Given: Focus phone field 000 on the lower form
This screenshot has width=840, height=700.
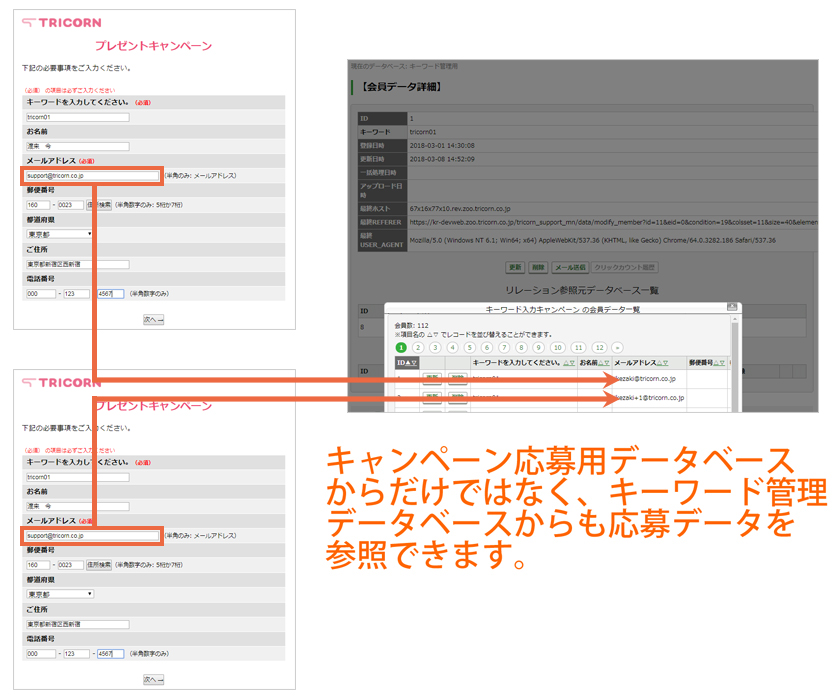Looking at the screenshot, I should click(x=41, y=653).
